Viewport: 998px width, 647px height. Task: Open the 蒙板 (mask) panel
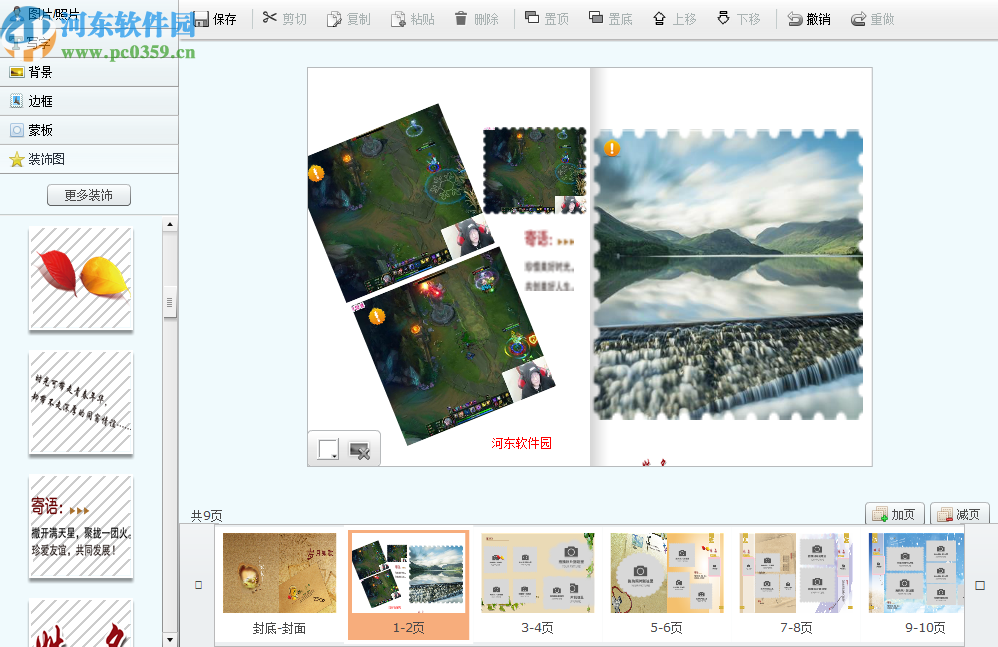coord(89,130)
